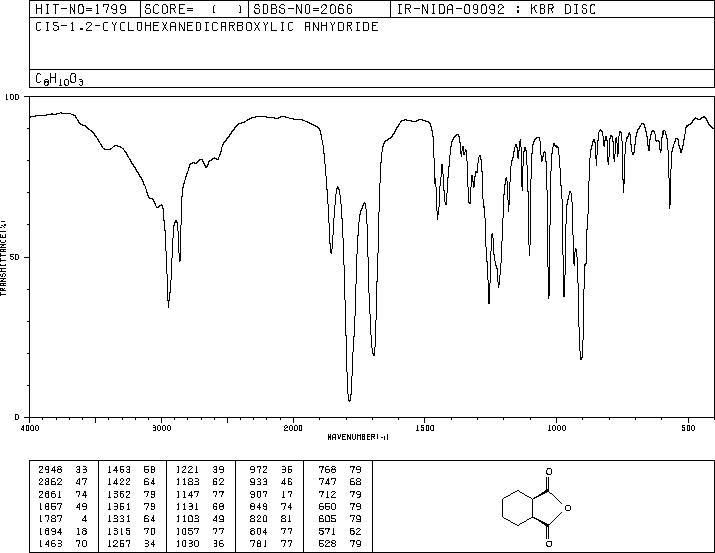Click the 4000 label on the x-axis

30,428
